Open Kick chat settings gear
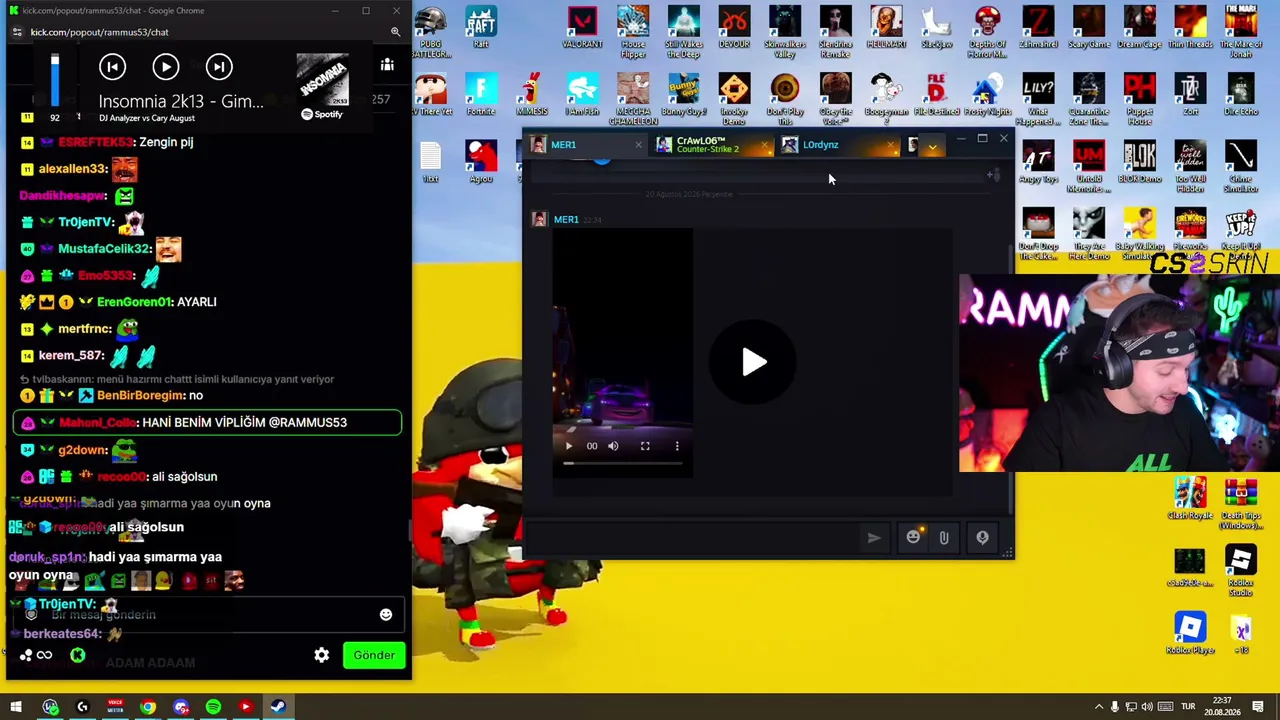This screenshot has width=1280, height=720. [x=321, y=655]
